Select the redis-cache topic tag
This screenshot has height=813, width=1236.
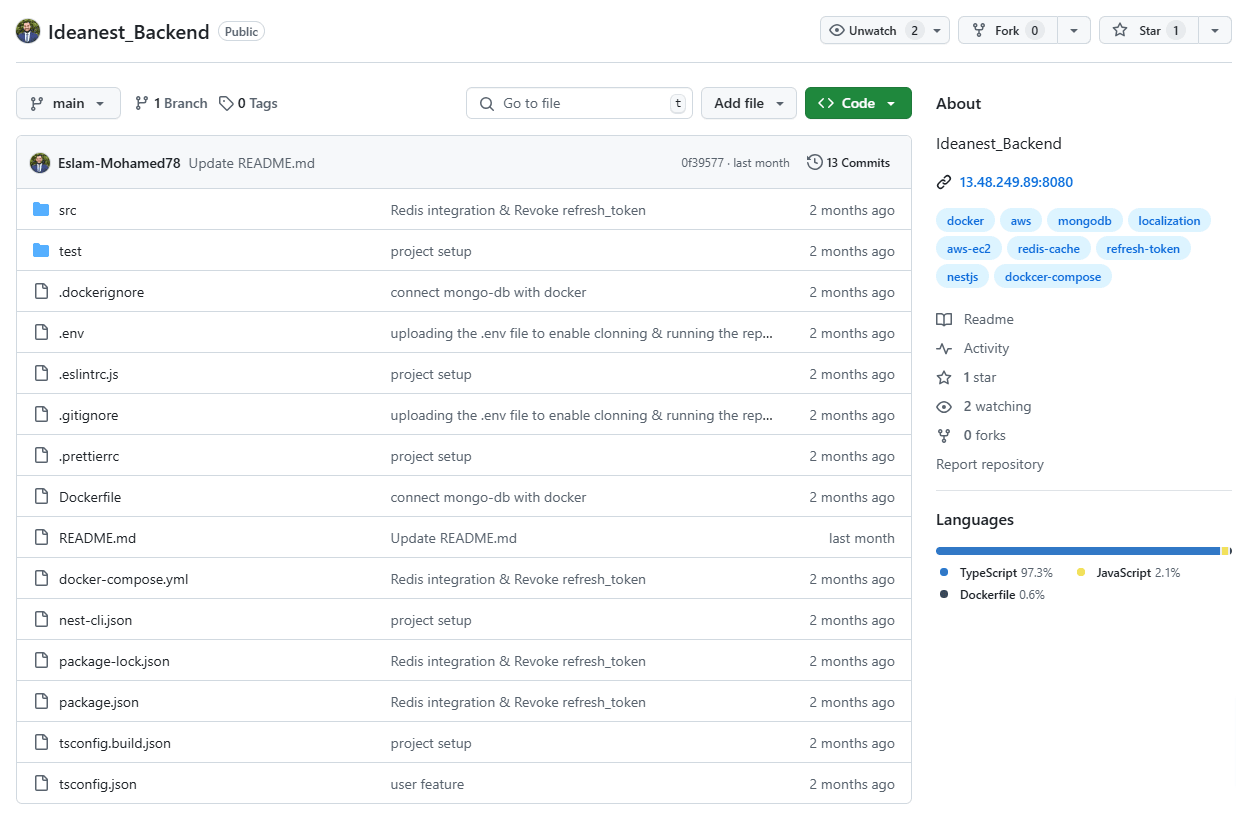click(1049, 248)
